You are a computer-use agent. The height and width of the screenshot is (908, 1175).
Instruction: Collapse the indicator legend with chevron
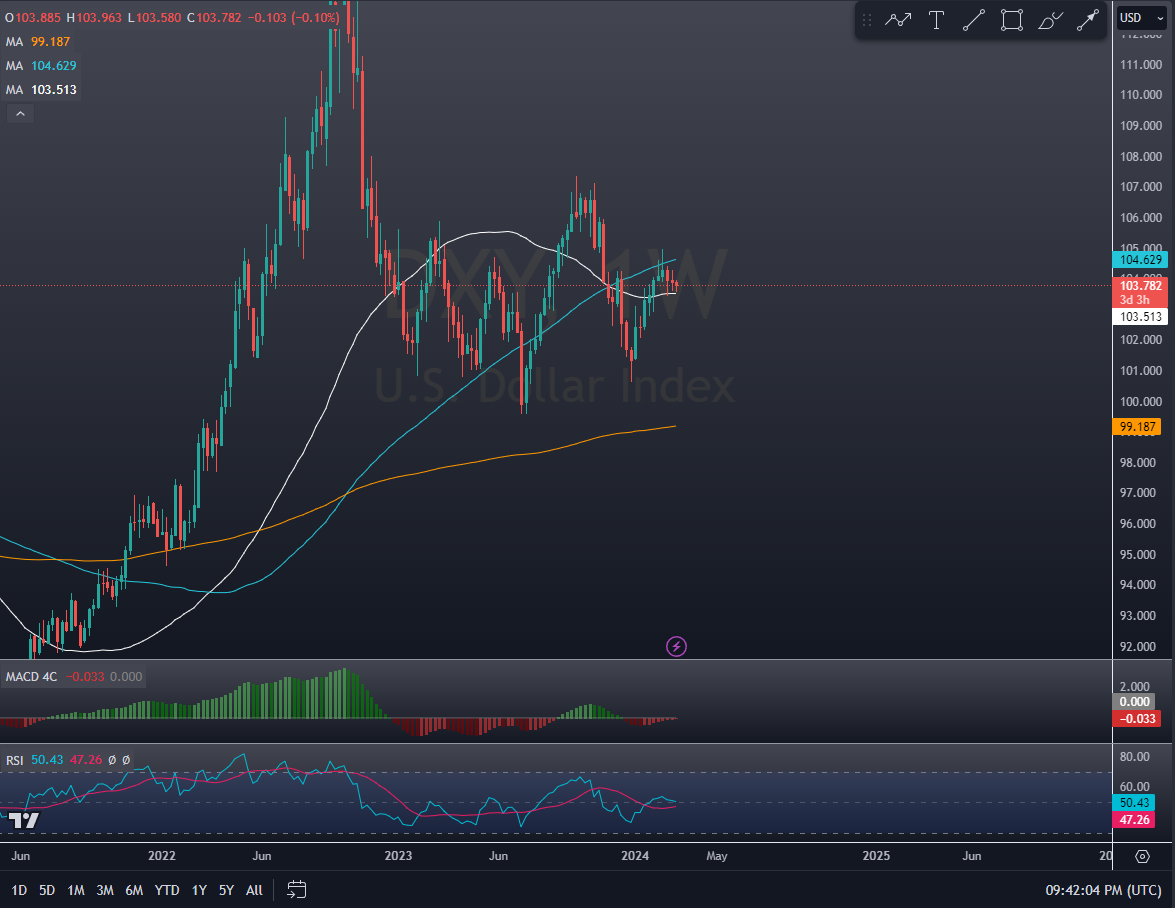[20, 114]
